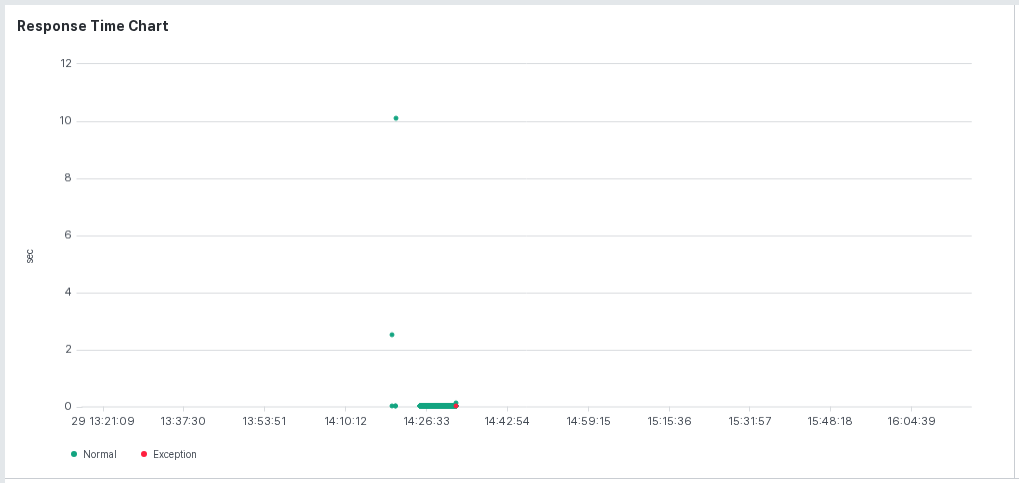The height and width of the screenshot is (483, 1019).
Task: Click the 10 y-axis tick label
Action: click(x=65, y=121)
